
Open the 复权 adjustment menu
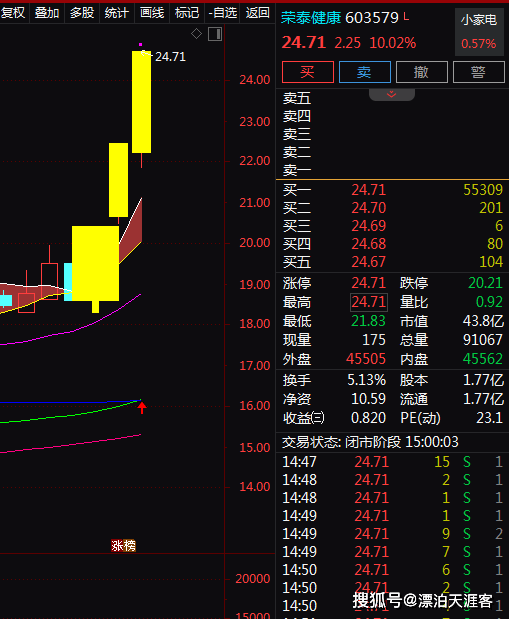pyautogui.click(x=13, y=13)
